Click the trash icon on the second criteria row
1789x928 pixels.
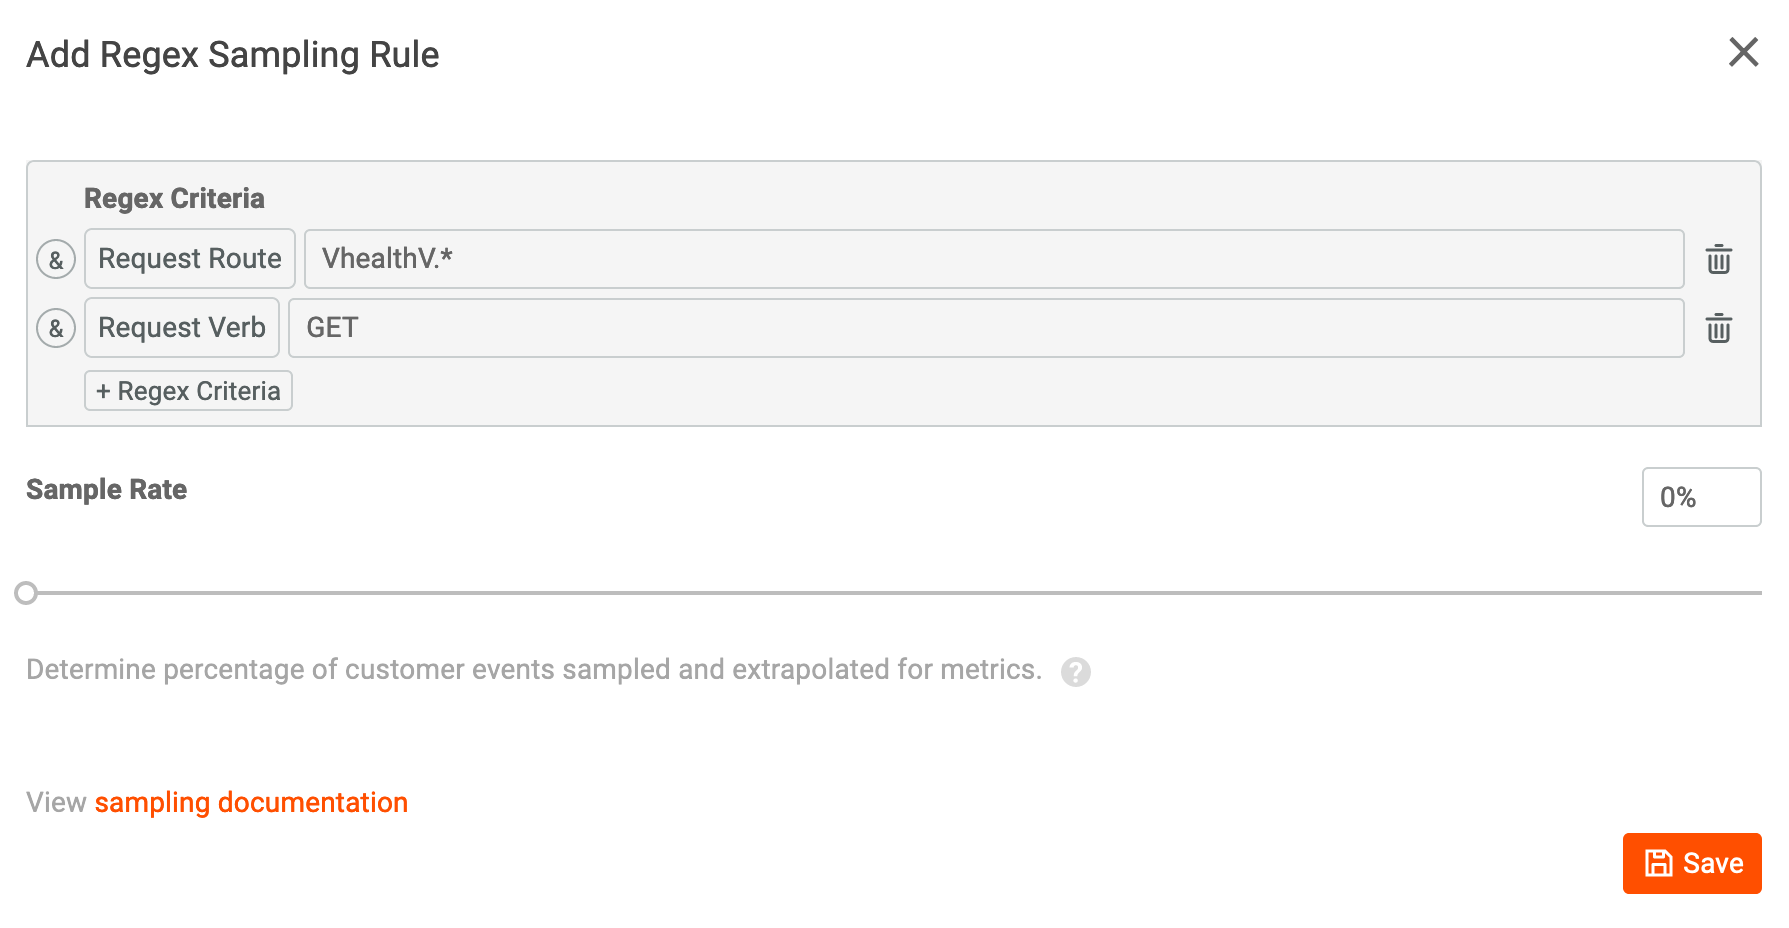pyautogui.click(x=1719, y=328)
